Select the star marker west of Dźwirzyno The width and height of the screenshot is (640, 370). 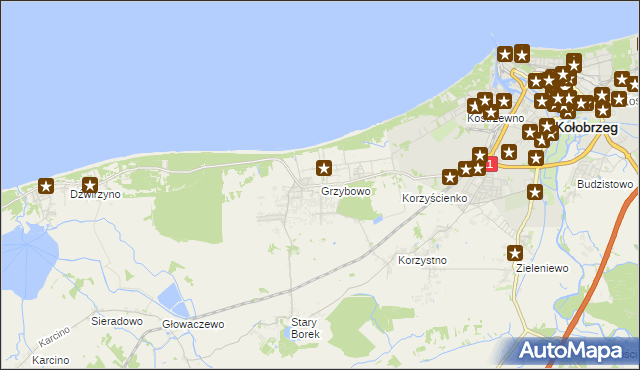(46, 186)
